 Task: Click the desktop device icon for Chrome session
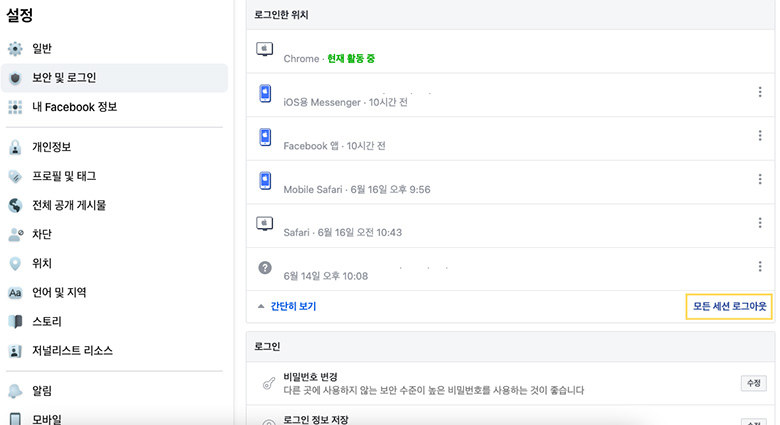pyautogui.click(x=265, y=49)
